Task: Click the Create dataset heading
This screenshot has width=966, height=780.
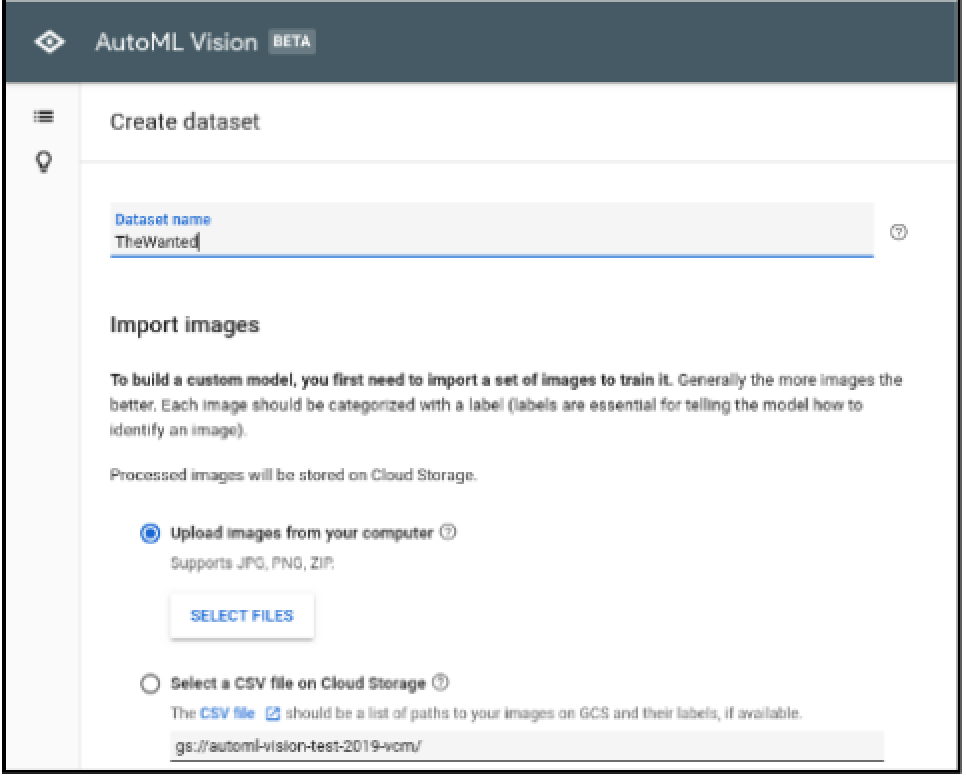Action: point(185,122)
